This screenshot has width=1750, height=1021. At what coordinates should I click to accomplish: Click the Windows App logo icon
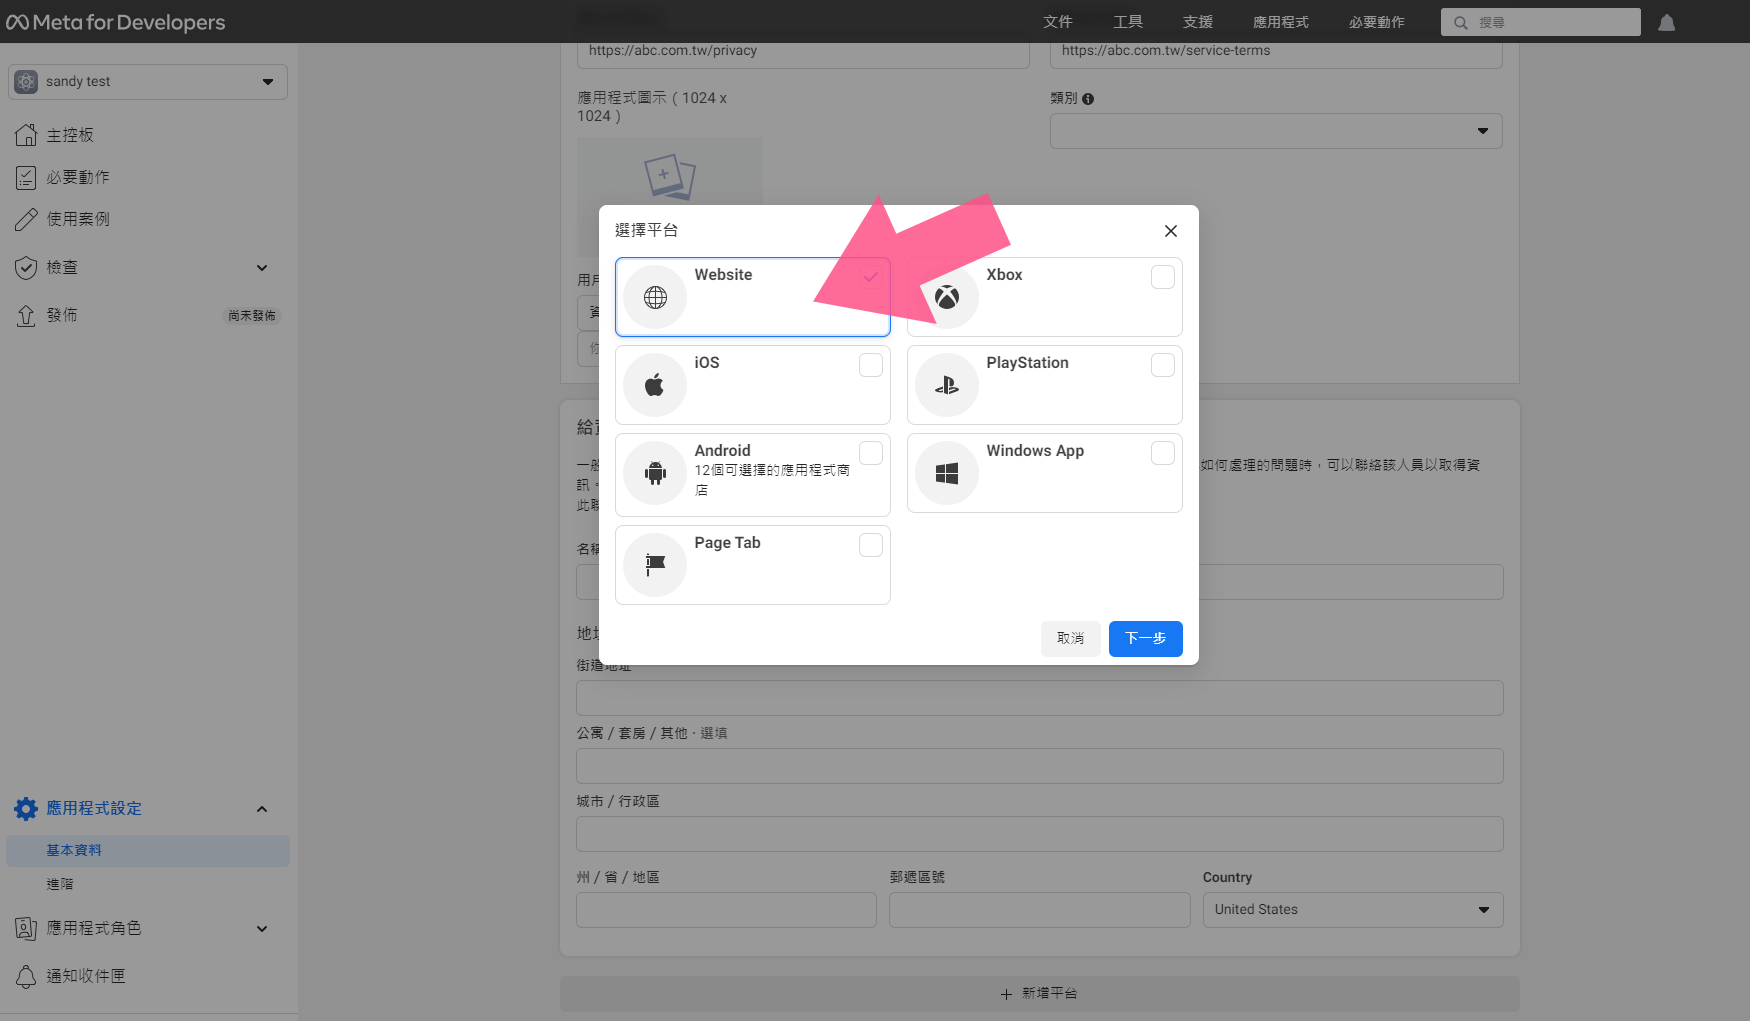[x=947, y=473]
